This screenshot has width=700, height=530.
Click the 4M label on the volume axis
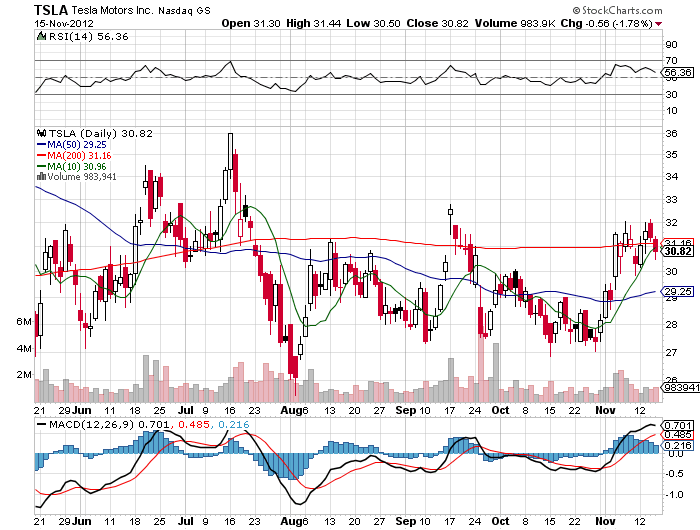(24, 348)
